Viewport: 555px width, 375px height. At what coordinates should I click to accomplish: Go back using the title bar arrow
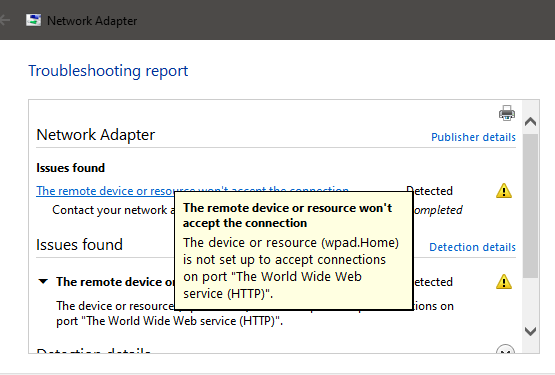click(x=5, y=21)
